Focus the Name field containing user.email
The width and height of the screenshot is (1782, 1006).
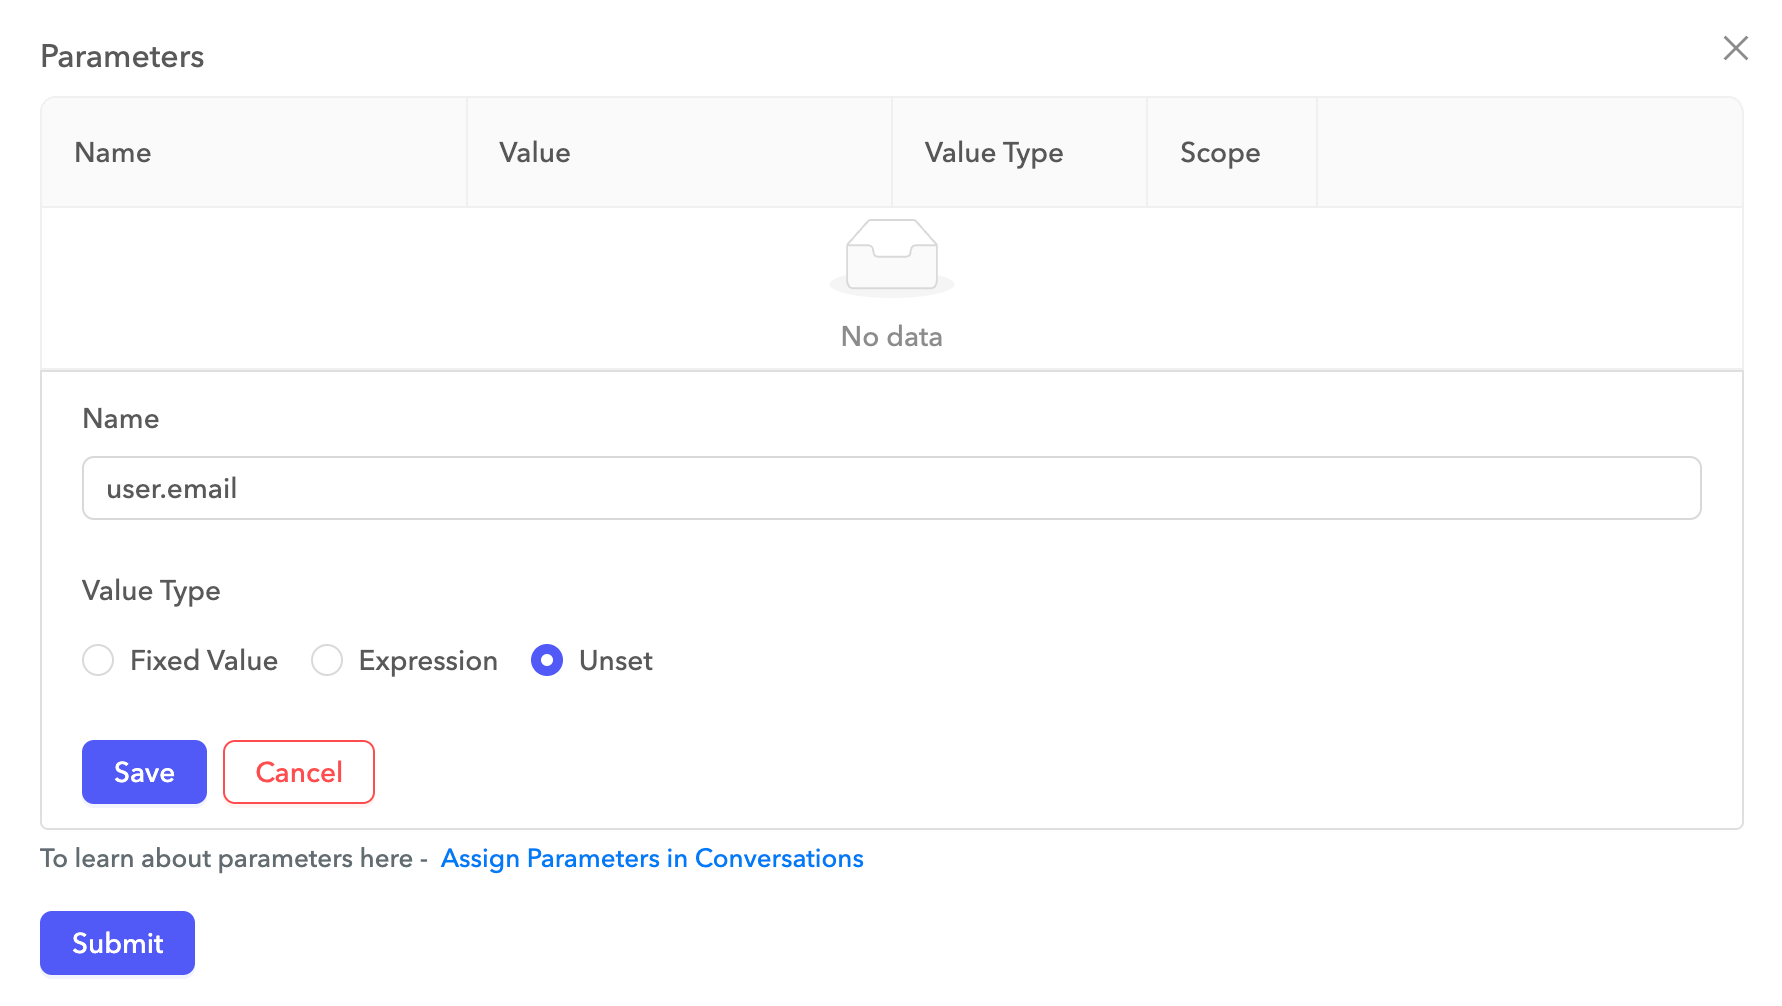[891, 488]
